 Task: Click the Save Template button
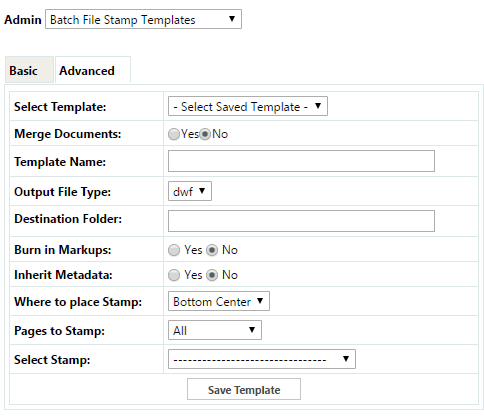tap(244, 389)
